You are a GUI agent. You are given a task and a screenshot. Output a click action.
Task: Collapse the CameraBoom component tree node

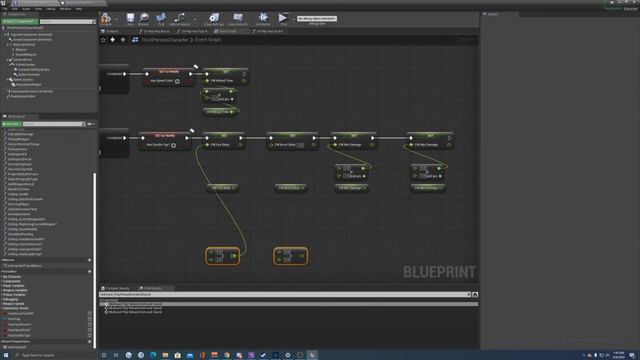click(x=8, y=60)
